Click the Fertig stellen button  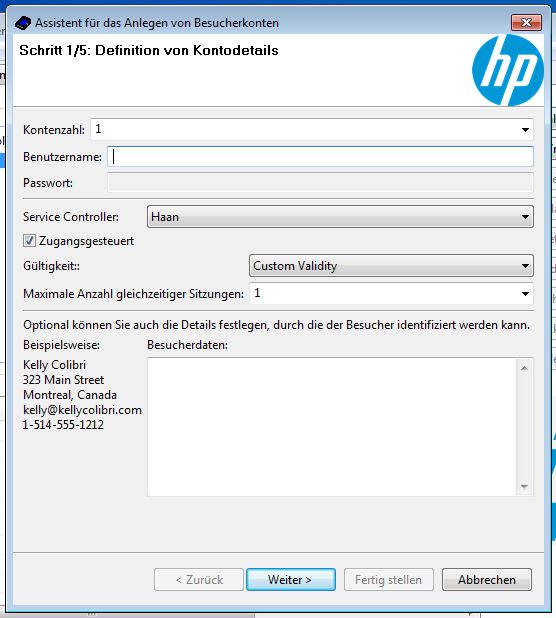pyautogui.click(x=389, y=579)
